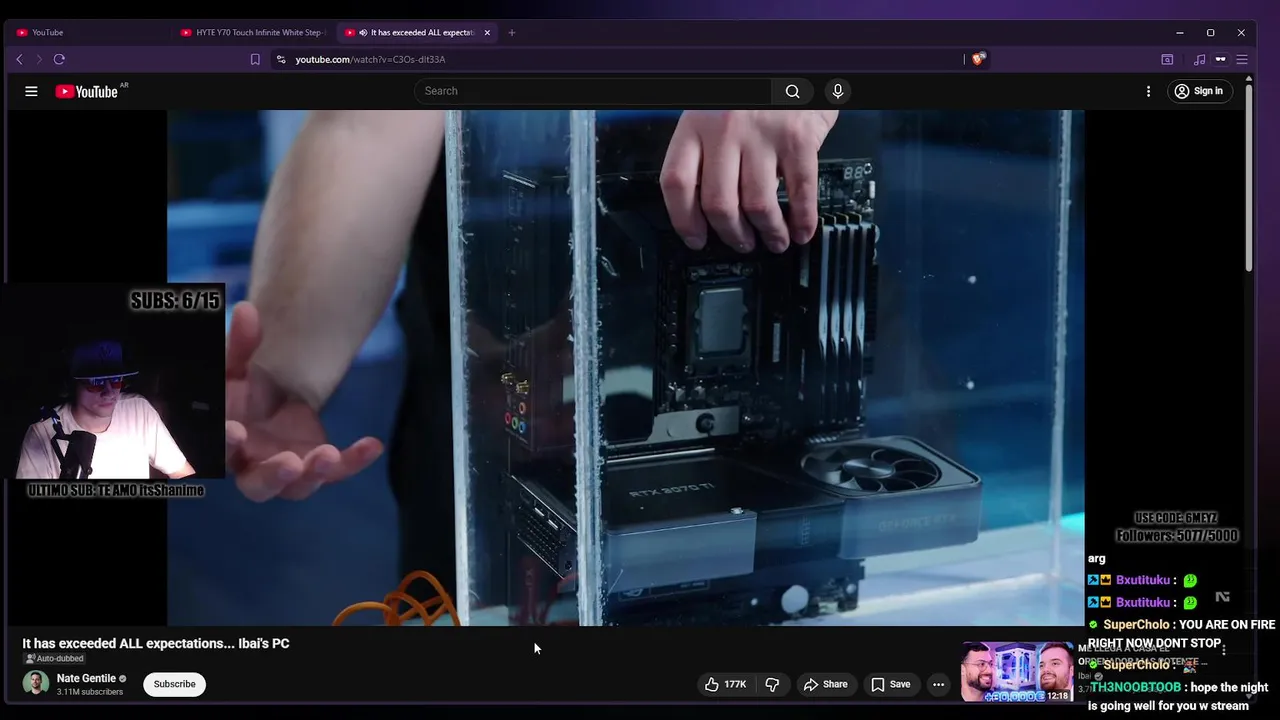Click the video title text
This screenshot has height=720, width=1280.
pos(156,643)
